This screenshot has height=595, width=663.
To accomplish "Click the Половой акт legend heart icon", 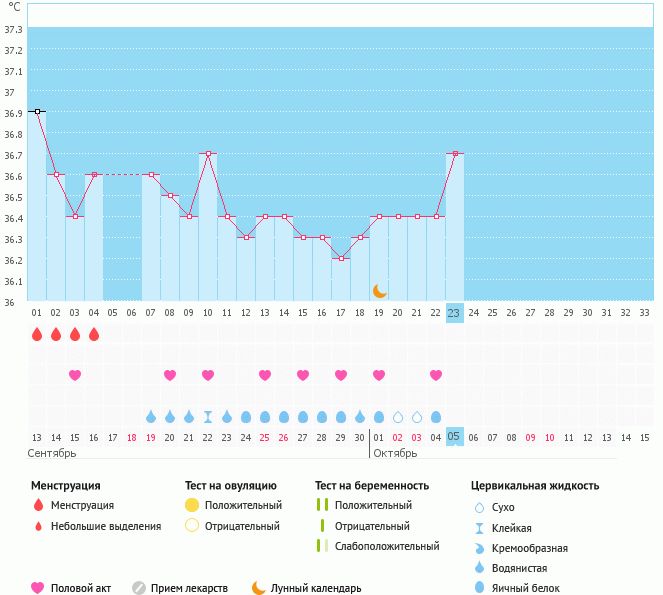I will click(38, 587).
